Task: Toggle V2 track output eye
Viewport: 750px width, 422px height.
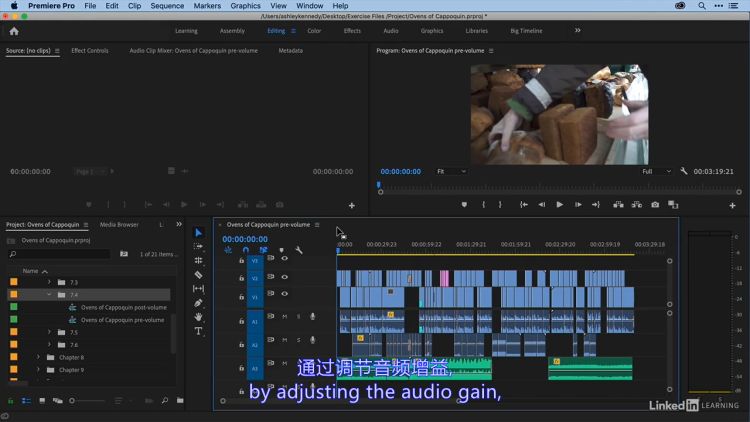Action: pyautogui.click(x=285, y=277)
